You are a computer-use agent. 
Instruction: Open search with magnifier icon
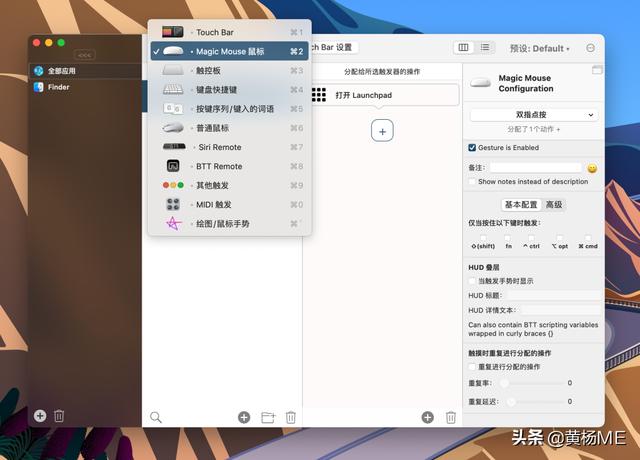click(x=156, y=417)
